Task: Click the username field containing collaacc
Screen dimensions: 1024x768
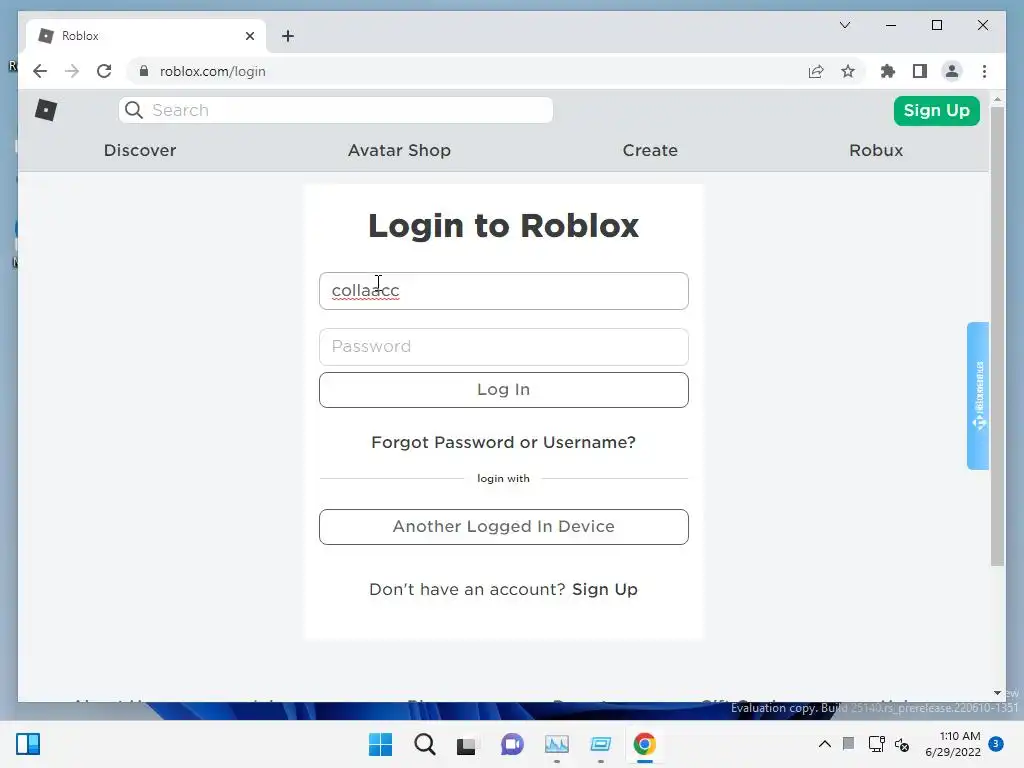Action: pyautogui.click(x=504, y=291)
